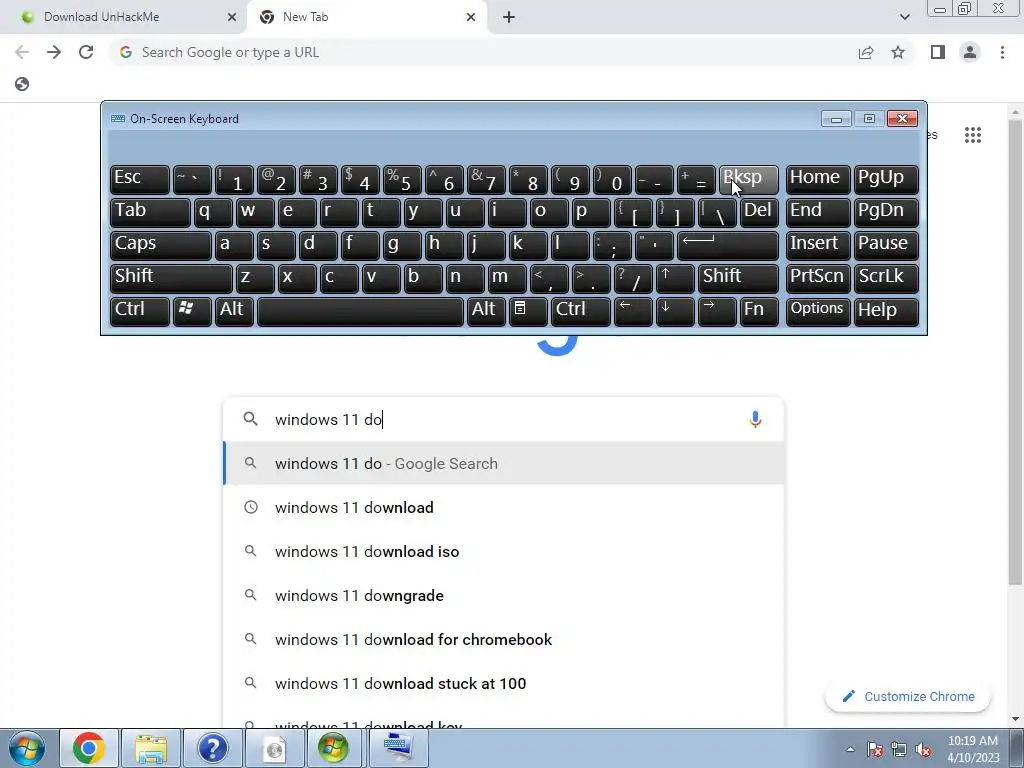Click the space bar on On-Screen Keyboard
The image size is (1024, 768).
(360, 312)
